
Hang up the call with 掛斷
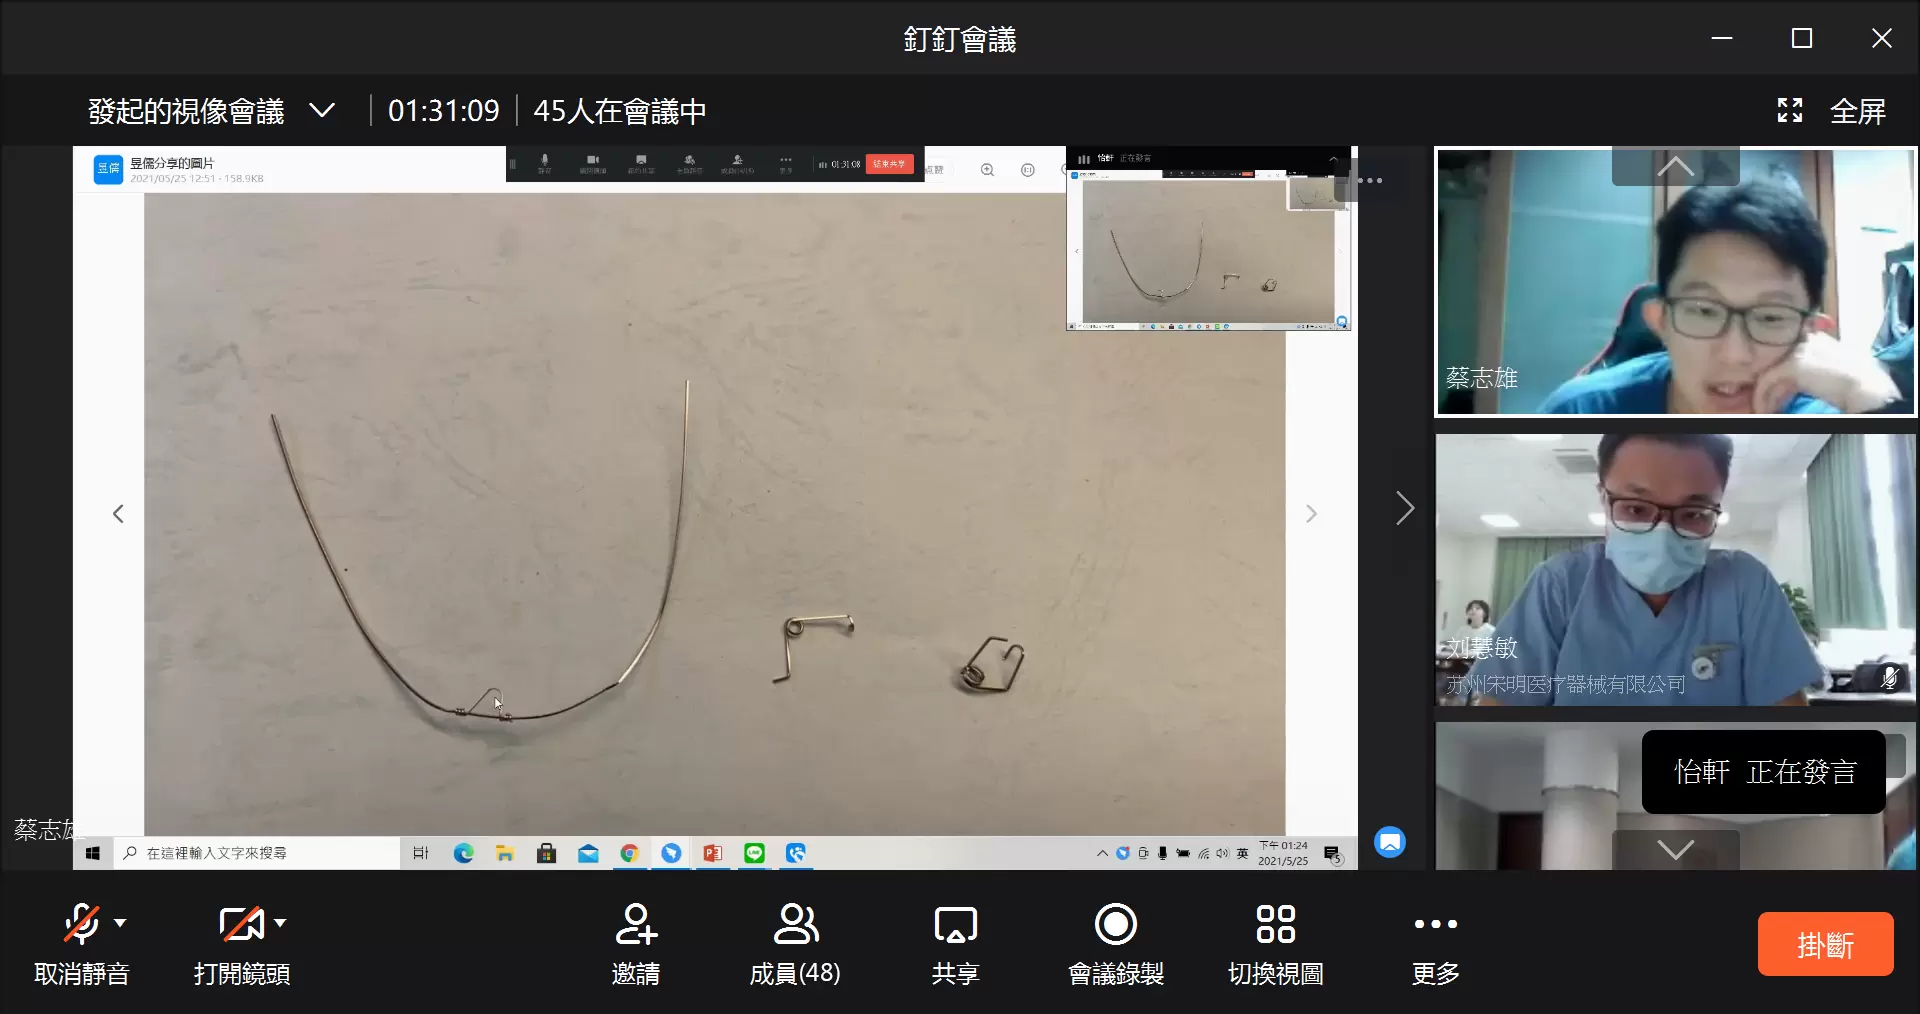pos(1825,944)
